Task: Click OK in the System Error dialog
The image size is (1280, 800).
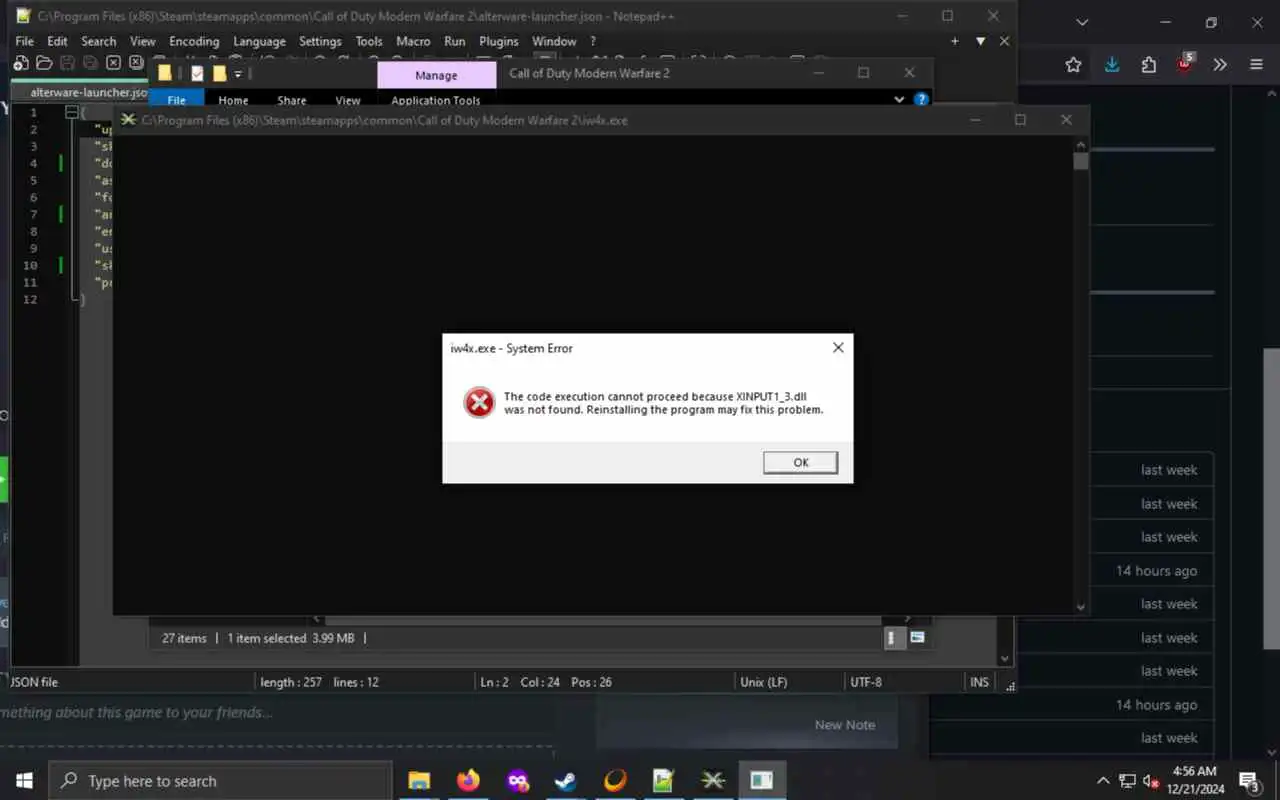Action: click(800, 462)
